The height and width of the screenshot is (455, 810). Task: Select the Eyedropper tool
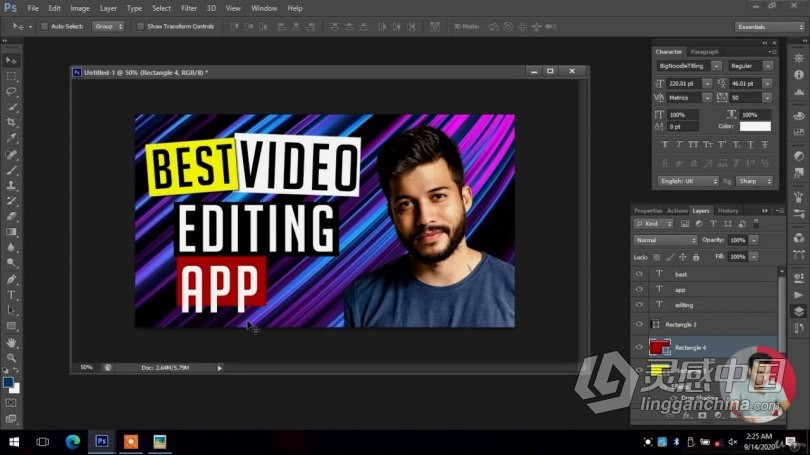pyautogui.click(x=11, y=138)
